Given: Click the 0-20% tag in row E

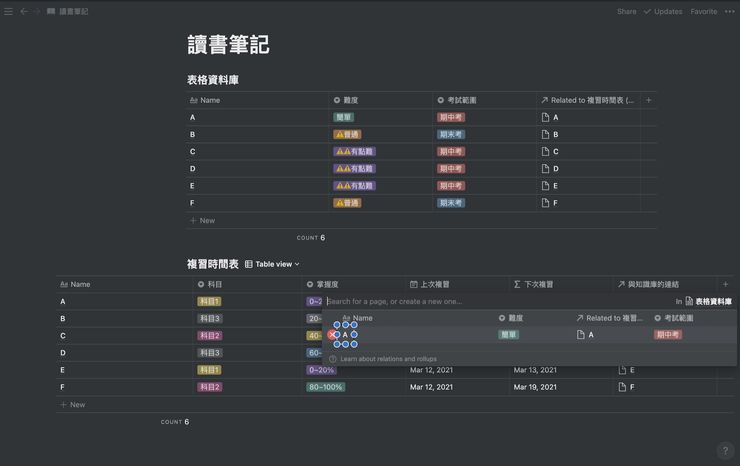Looking at the screenshot, I should (321, 370).
